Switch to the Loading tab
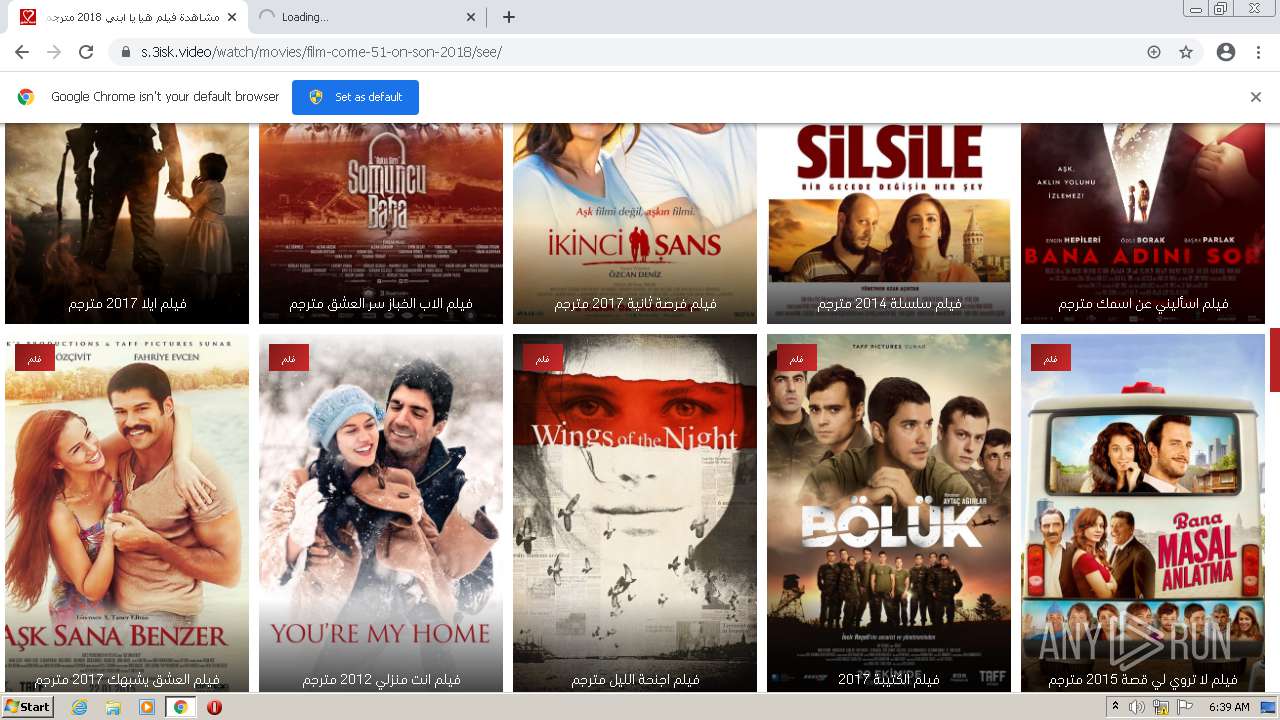 click(x=366, y=17)
